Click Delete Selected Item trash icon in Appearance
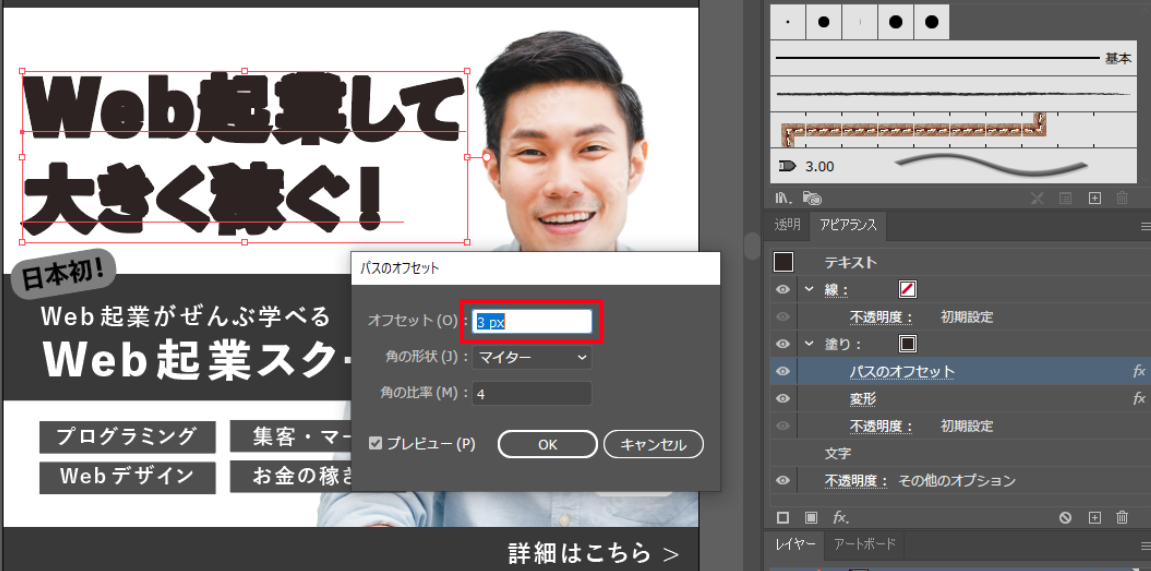The image size is (1151, 571). tap(1122, 517)
